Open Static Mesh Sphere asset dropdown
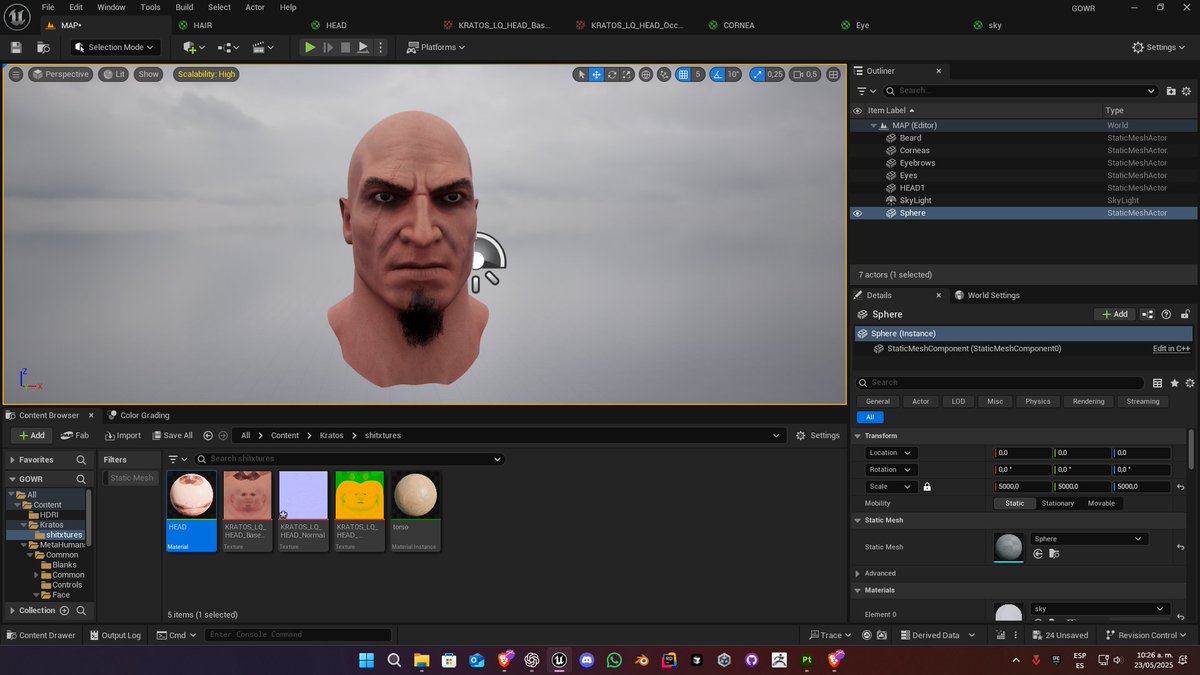 click(1088, 539)
